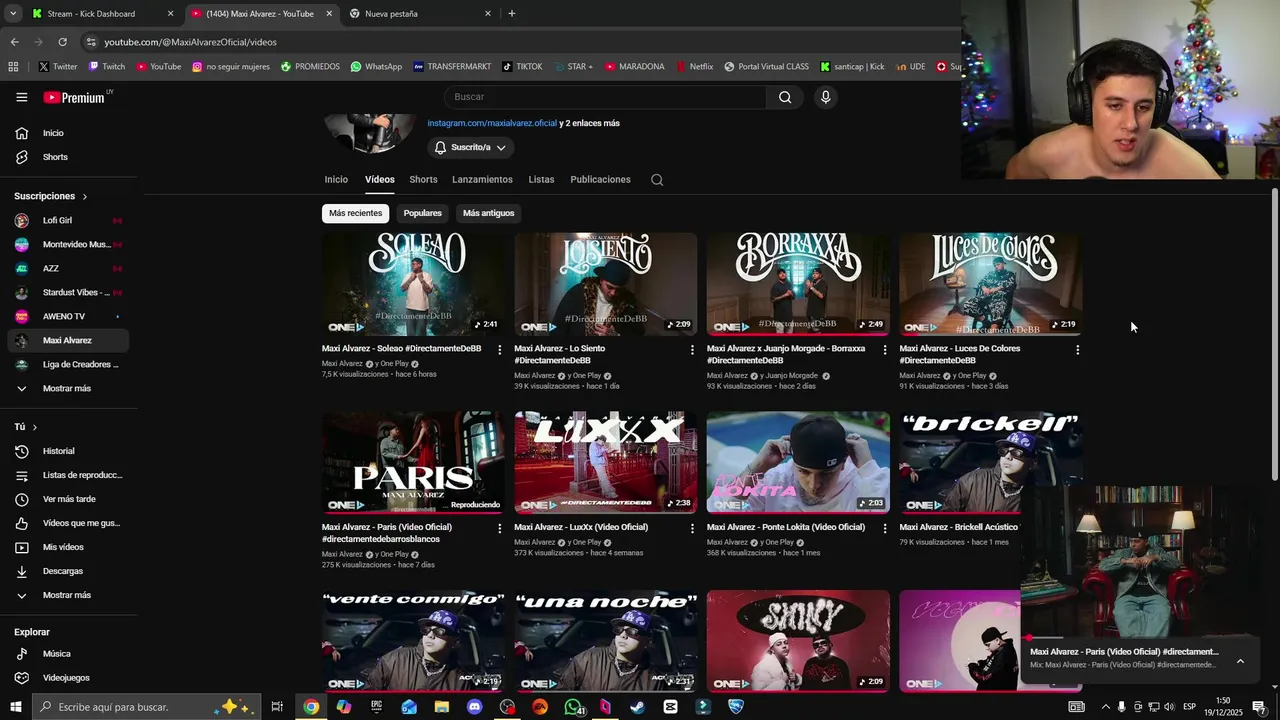1280x720 pixels.
Task: Open Steam from the taskbar
Action: click(637, 707)
